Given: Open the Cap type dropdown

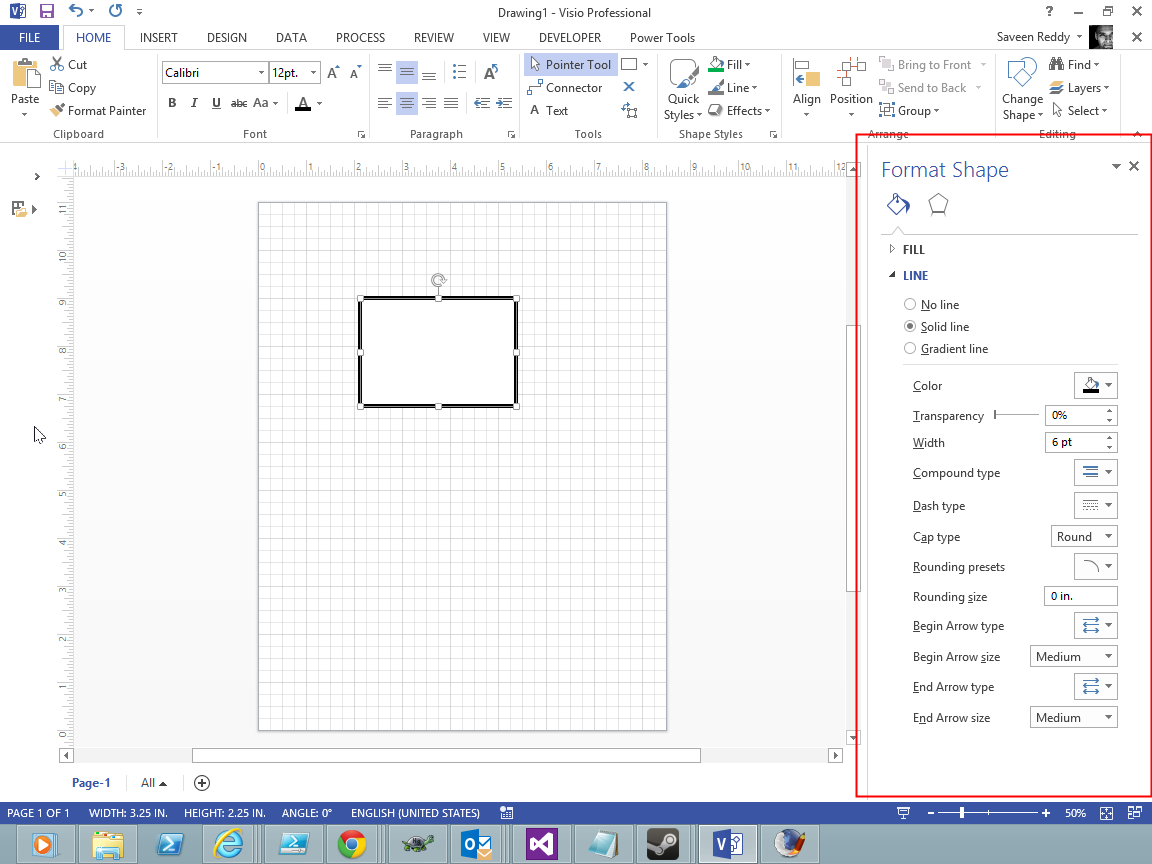Looking at the screenshot, I should point(1083,537).
